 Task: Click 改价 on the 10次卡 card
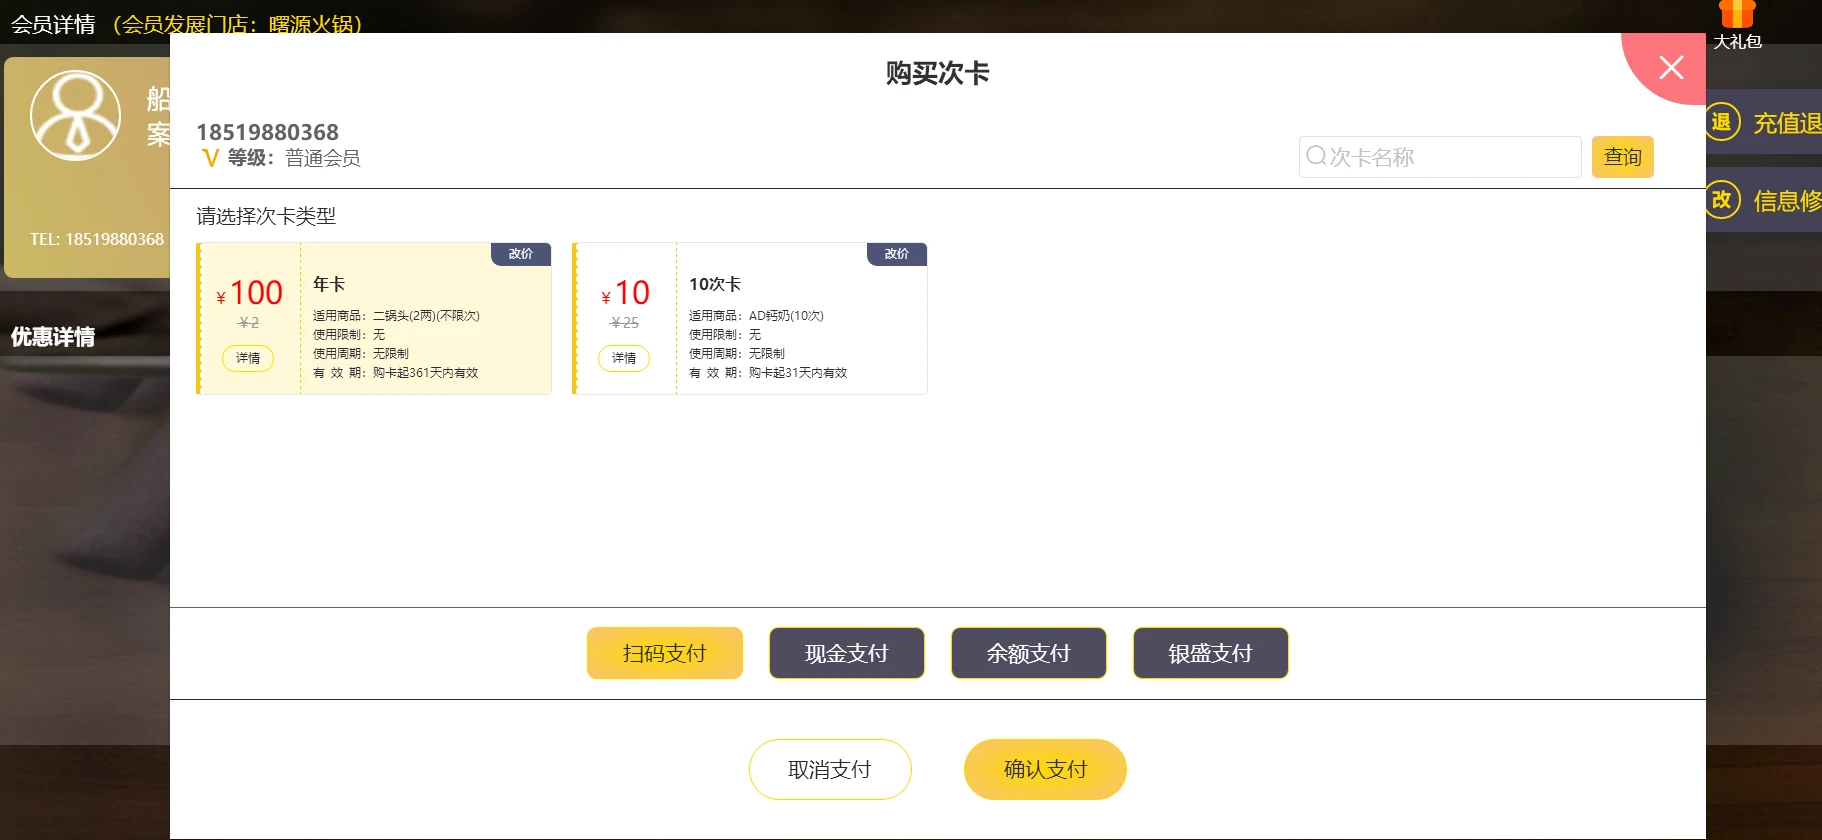(896, 254)
